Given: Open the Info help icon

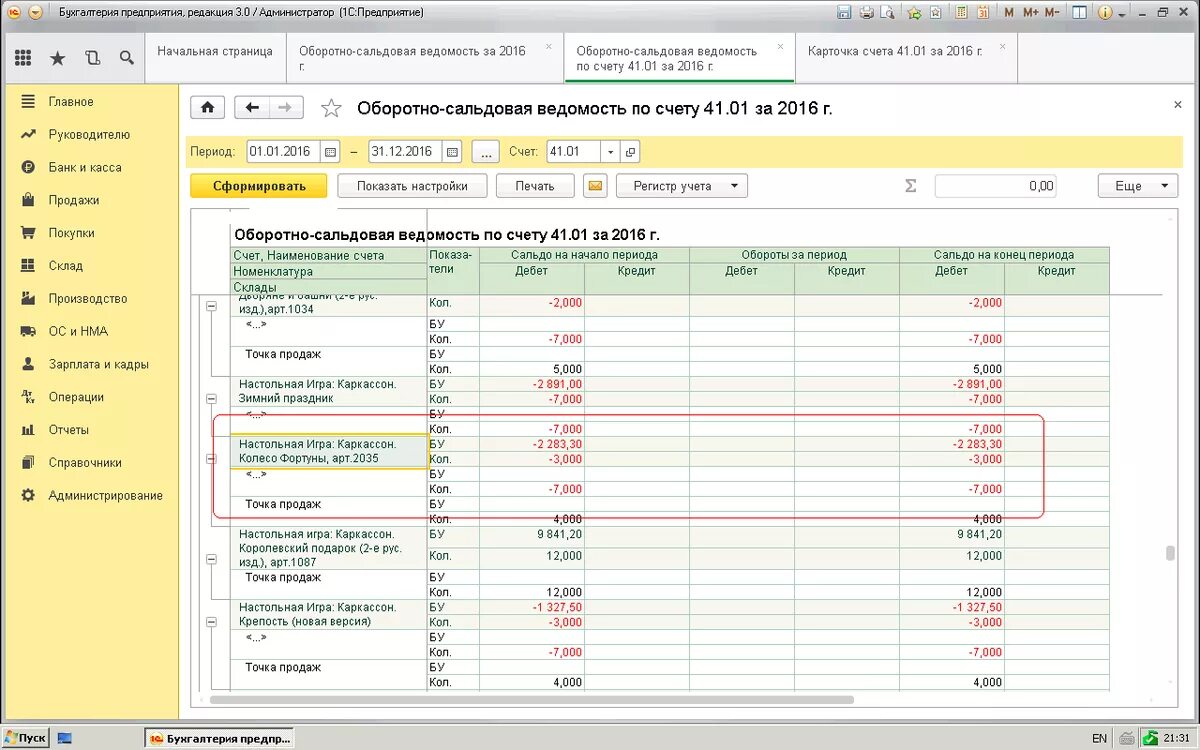Looking at the screenshot, I should point(1105,13).
